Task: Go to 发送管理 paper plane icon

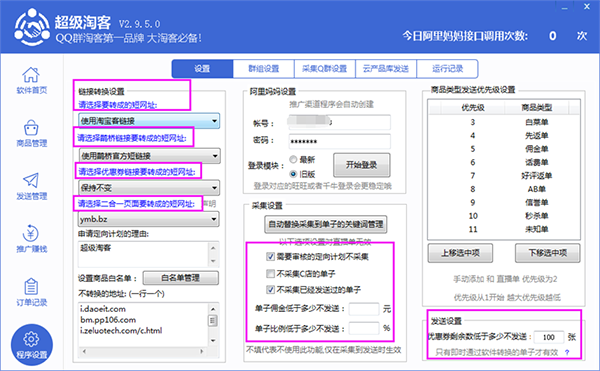Action: (31, 180)
